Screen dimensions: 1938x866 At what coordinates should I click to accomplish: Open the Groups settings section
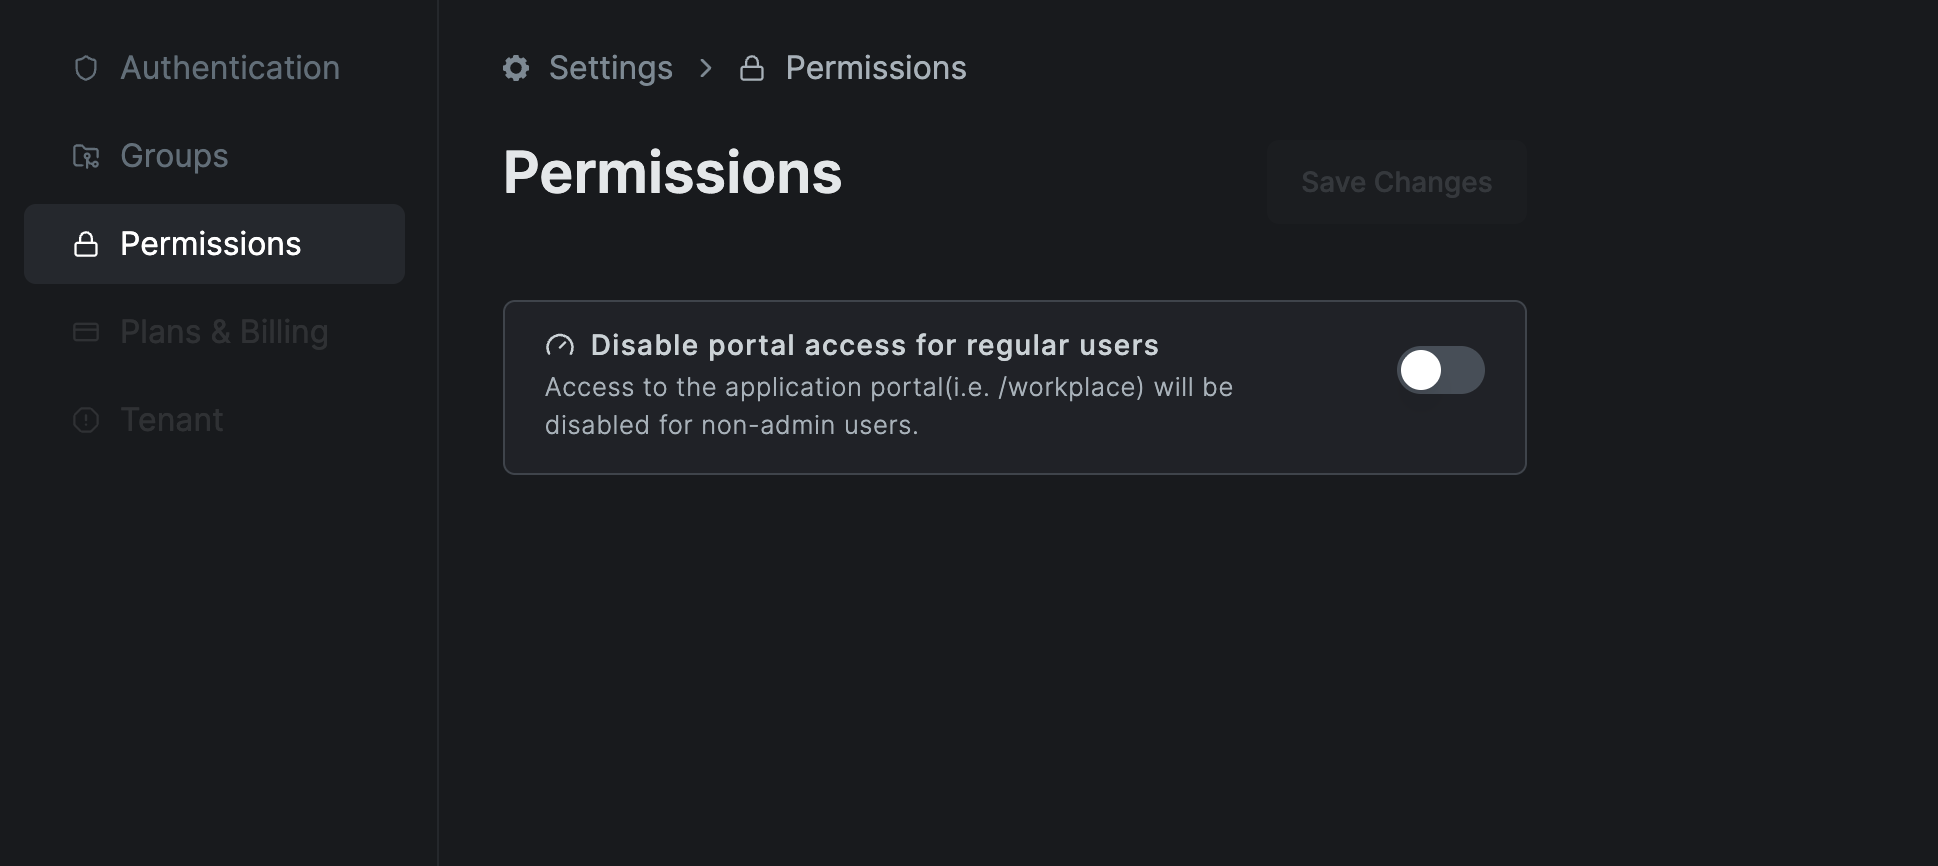[x=174, y=156]
